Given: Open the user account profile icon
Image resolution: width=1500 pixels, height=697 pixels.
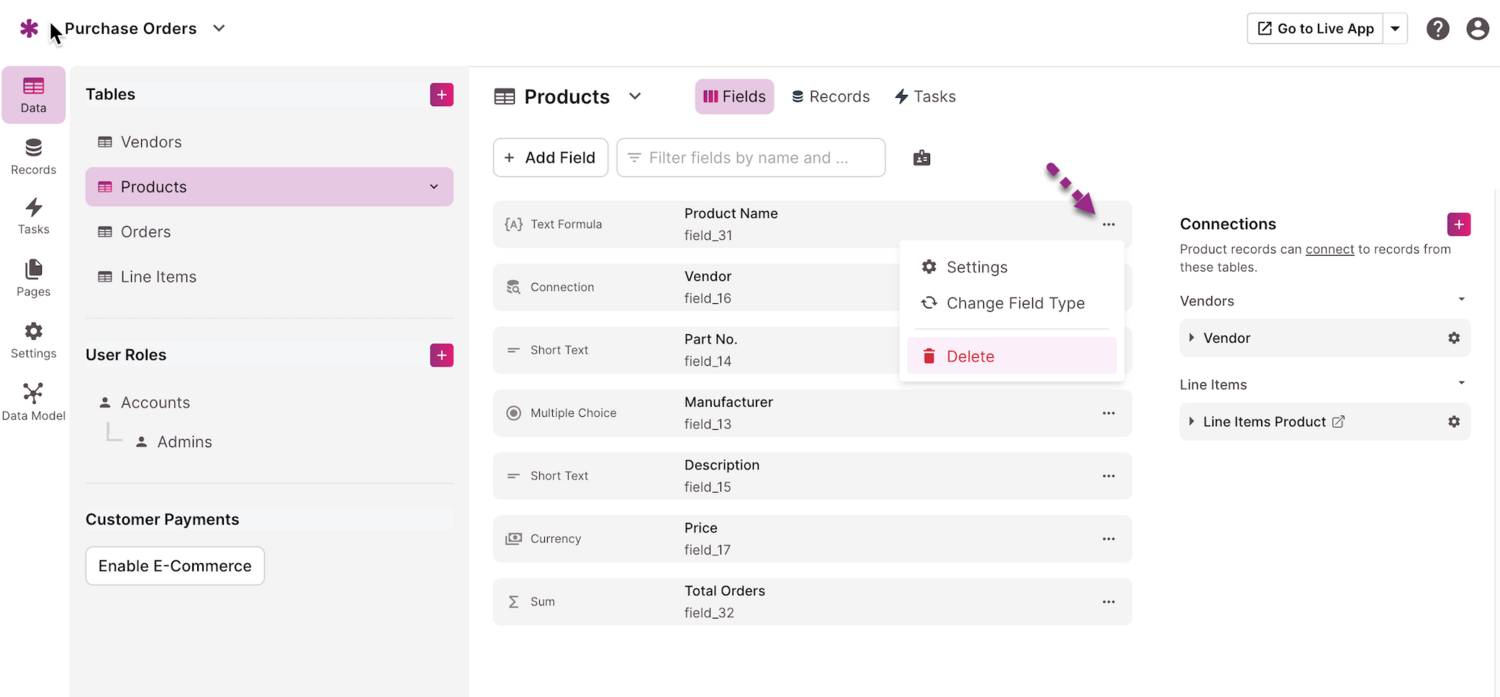Looking at the screenshot, I should tap(1477, 29).
